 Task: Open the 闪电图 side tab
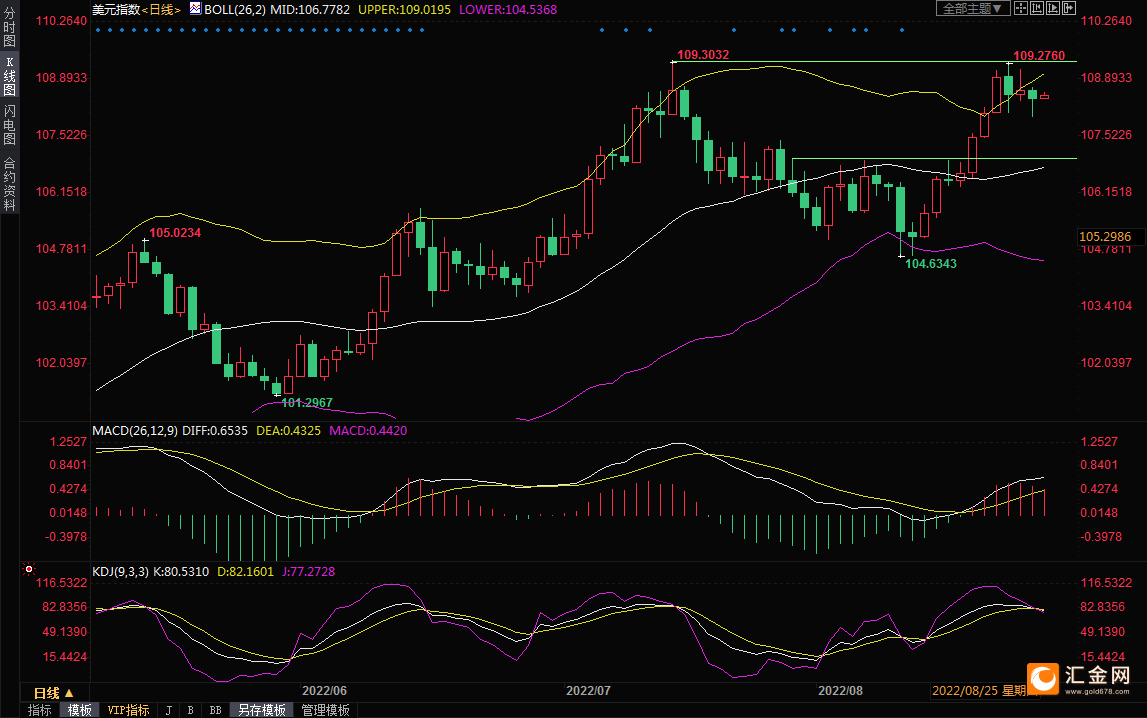point(9,125)
